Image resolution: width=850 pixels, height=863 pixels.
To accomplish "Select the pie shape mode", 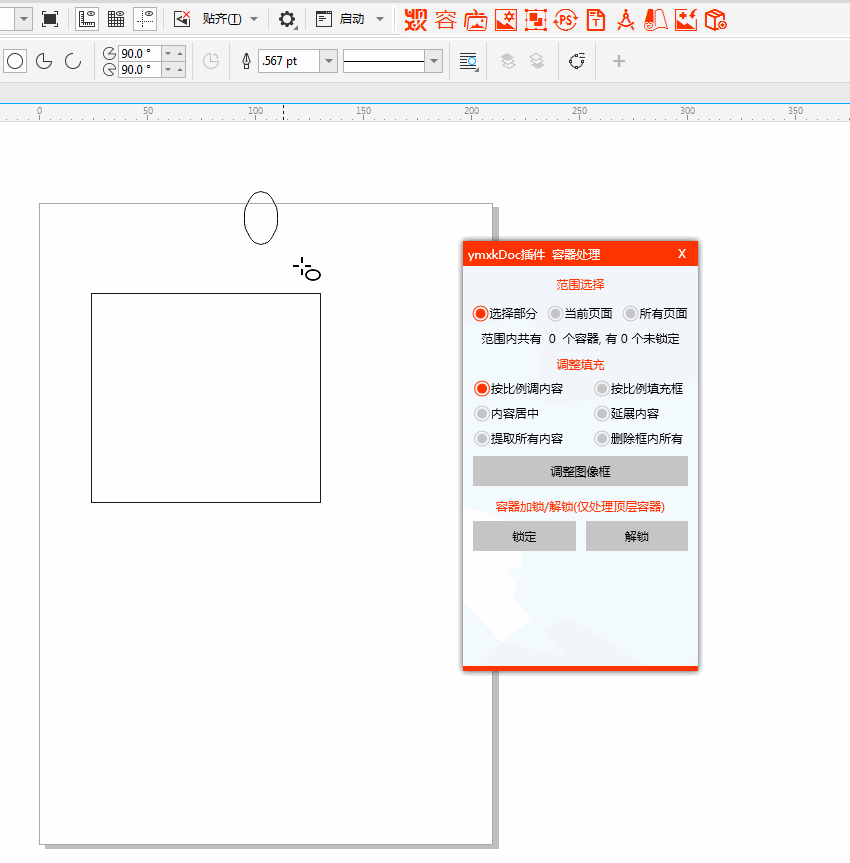I will (x=44, y=61).
